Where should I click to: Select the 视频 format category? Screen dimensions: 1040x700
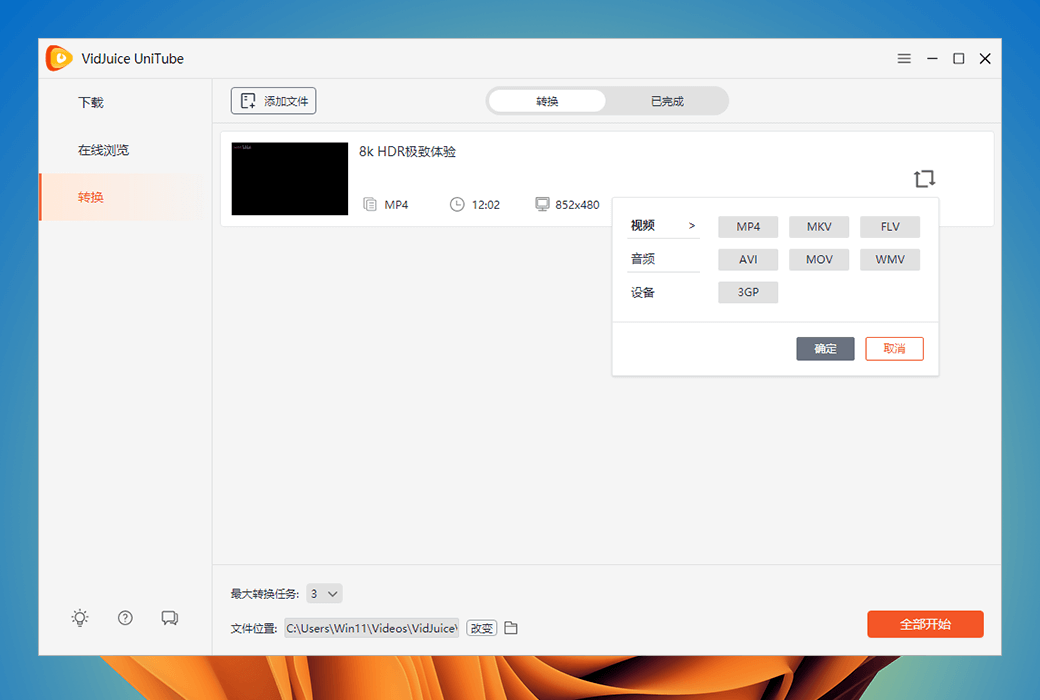coord(663,226)
